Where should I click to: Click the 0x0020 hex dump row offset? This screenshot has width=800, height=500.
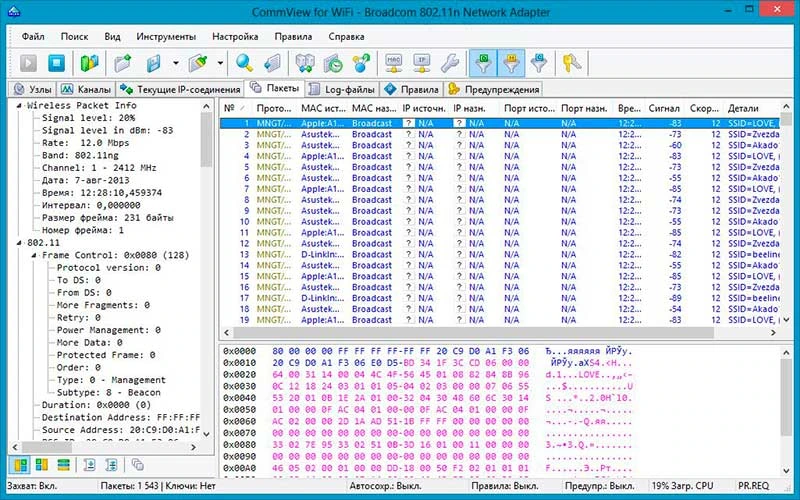point(239,374)
